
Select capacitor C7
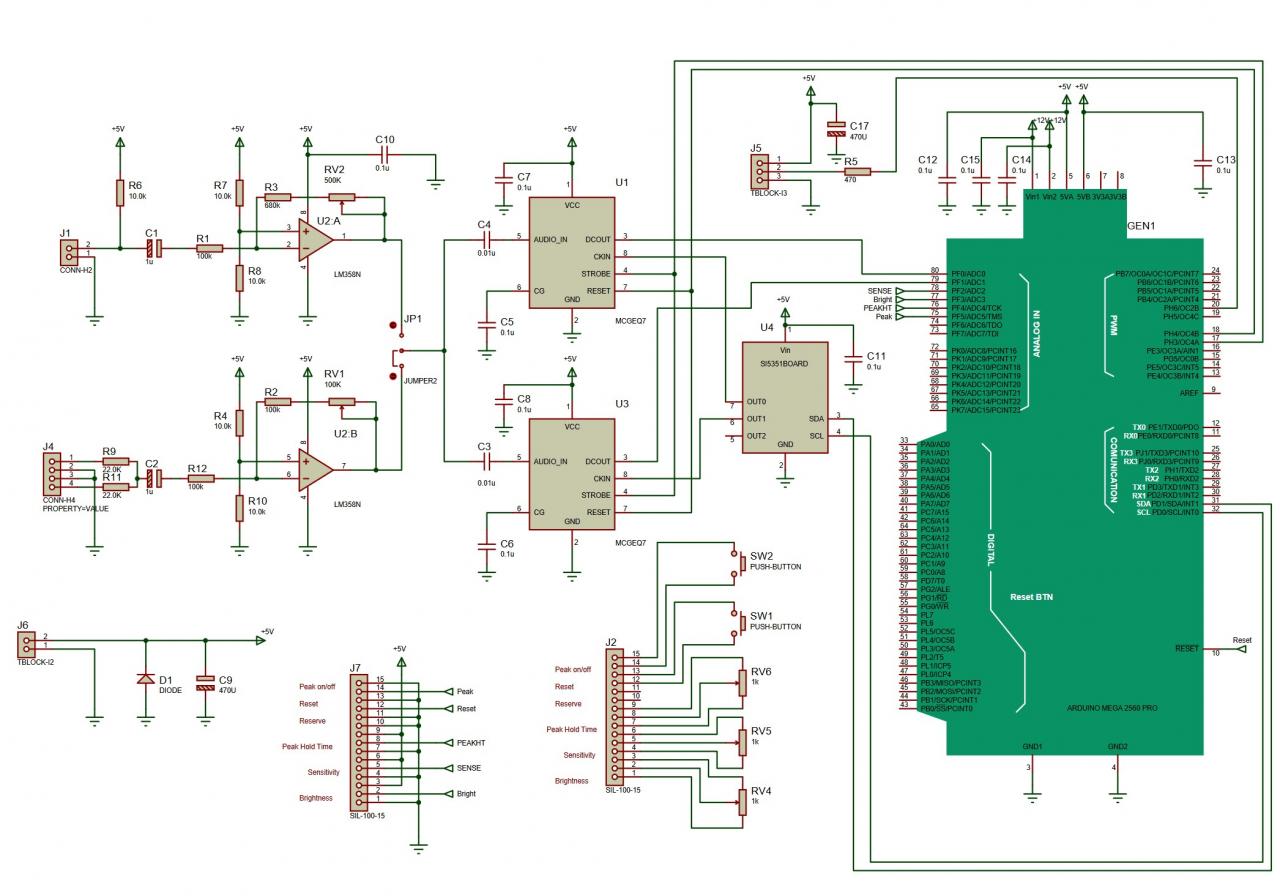(x=503, y=179)
